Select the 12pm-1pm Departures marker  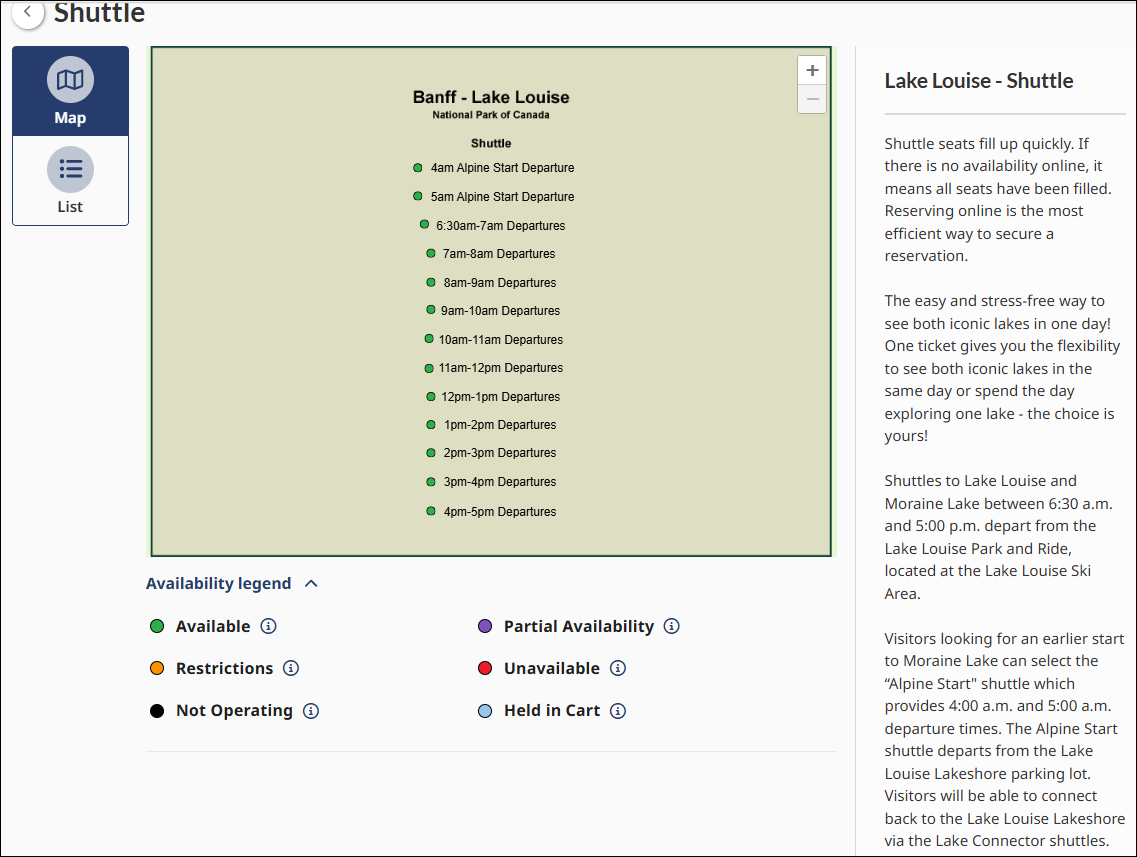click(x=431, y=397)
